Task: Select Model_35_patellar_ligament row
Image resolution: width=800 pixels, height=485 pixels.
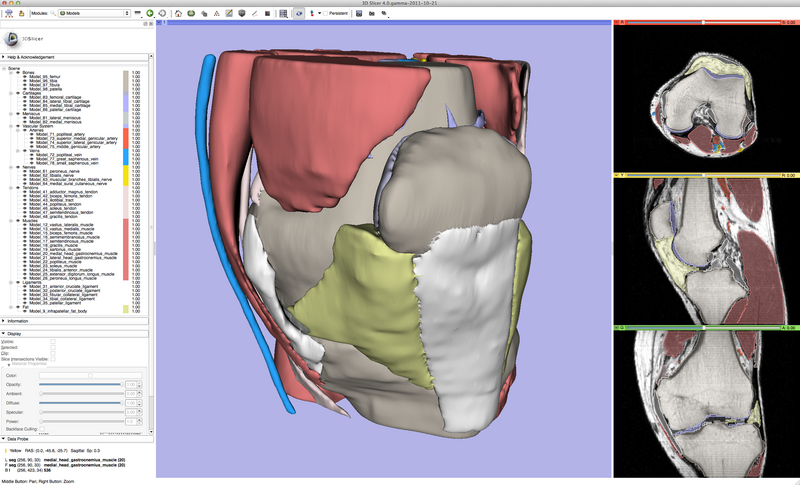Action: click(55, 303)
